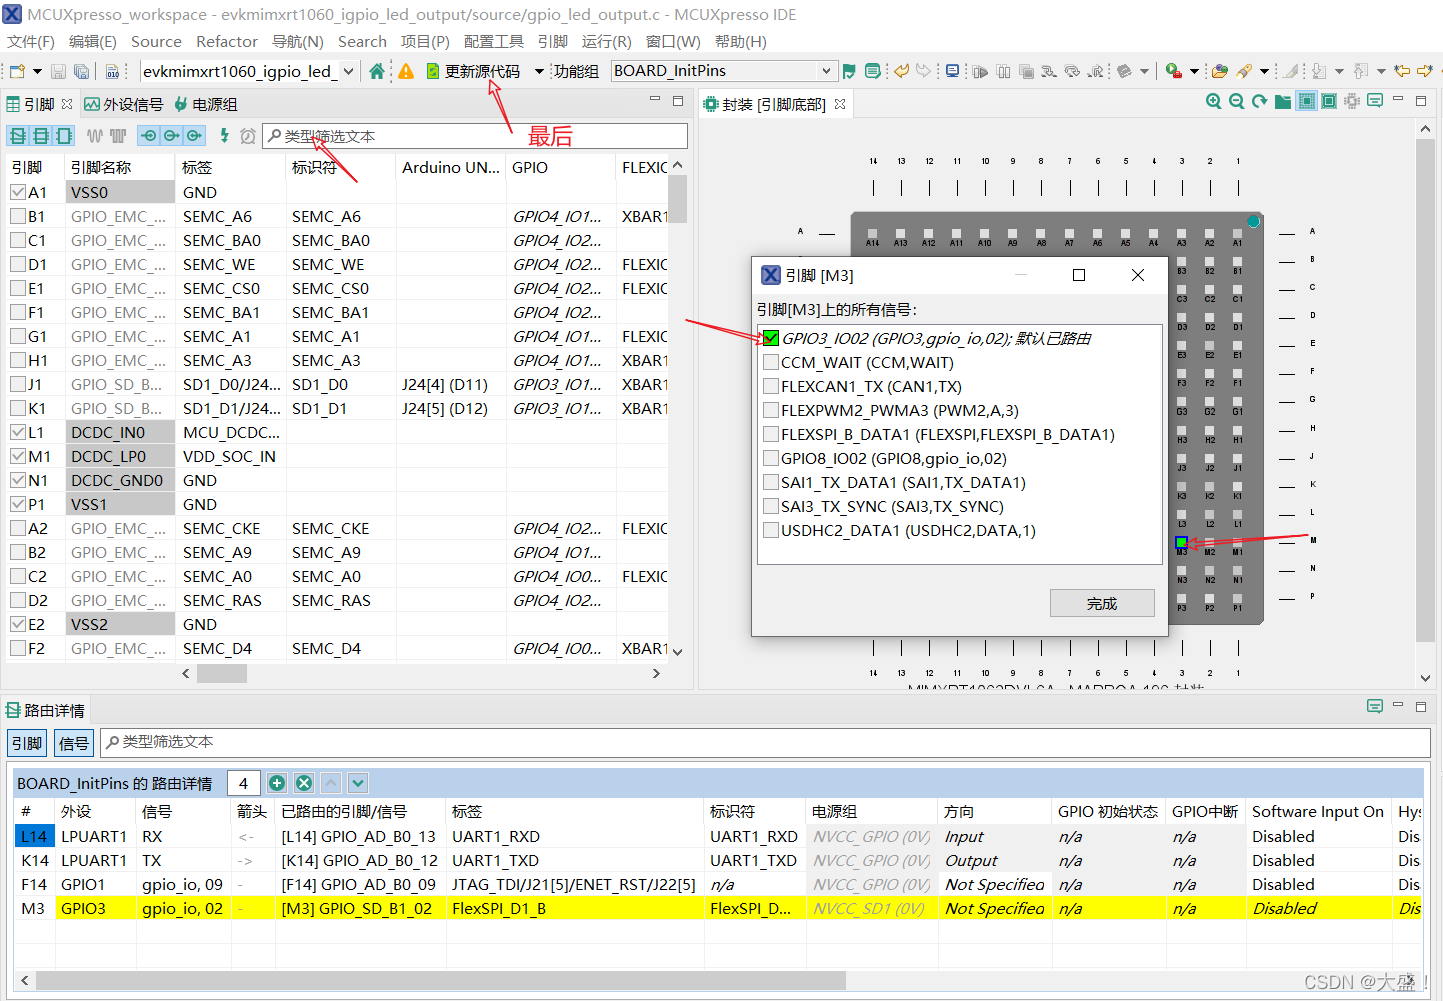
Task: Sort by the 引脚名称 column header
Action: [x=120, y=167]
